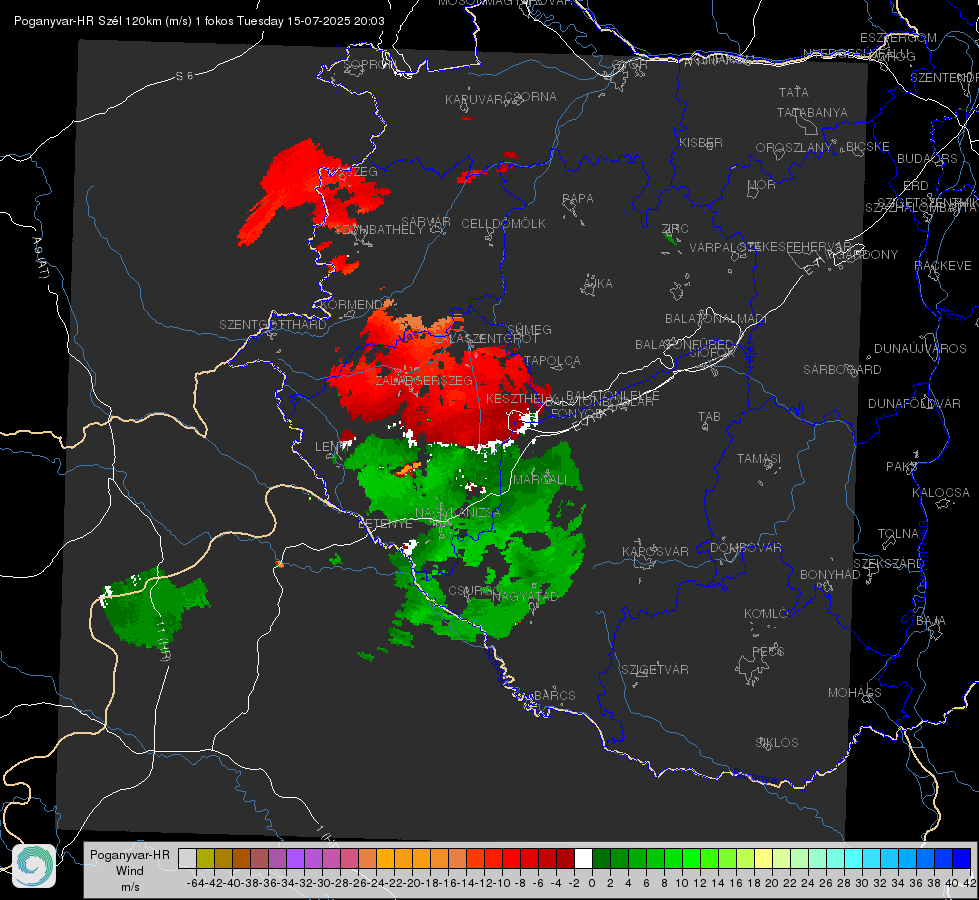
Task: Select the white legend swatch between -2 and 0
Action: 583,858
